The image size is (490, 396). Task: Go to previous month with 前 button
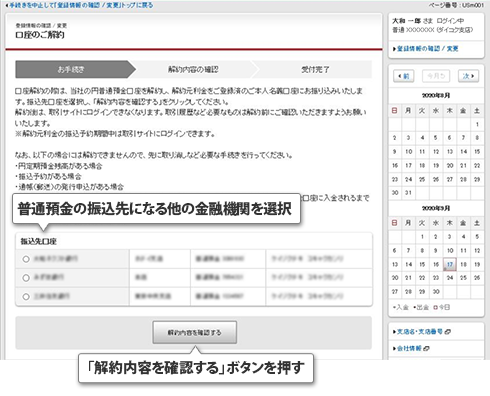pos(404,76)
